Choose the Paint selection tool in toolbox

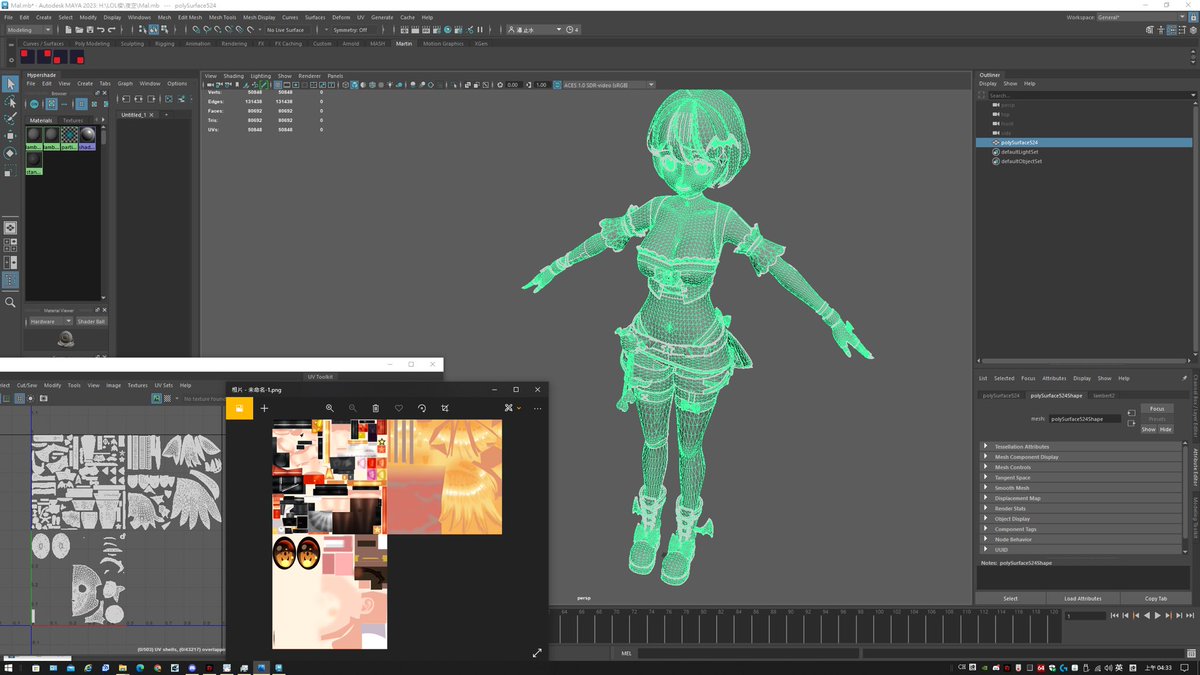pyautogui.click(x=10, y=118)
